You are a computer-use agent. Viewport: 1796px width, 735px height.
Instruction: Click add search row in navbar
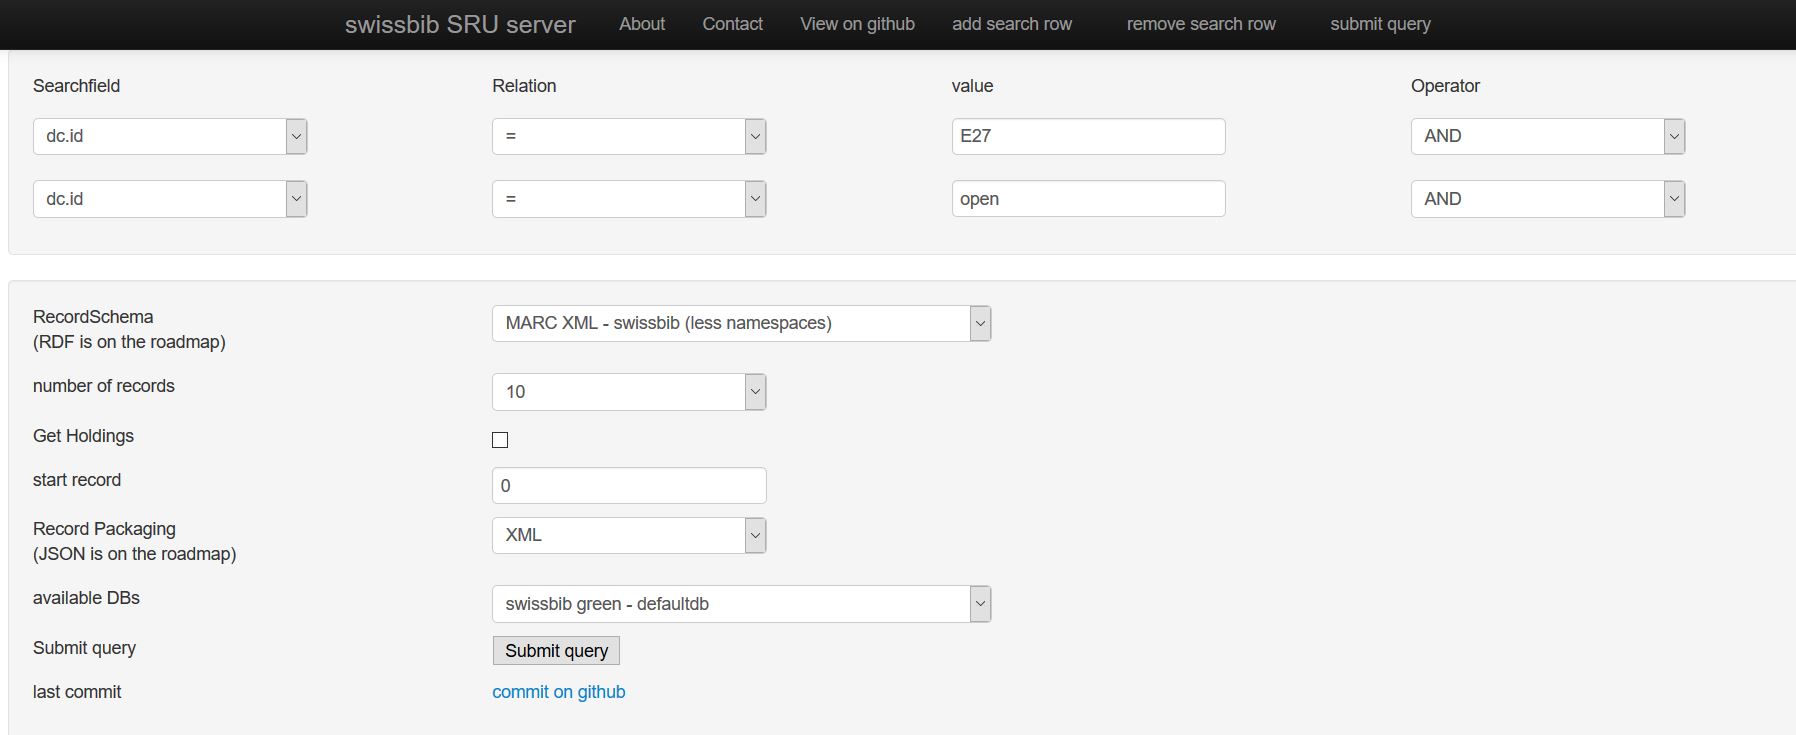[1012, 24]
